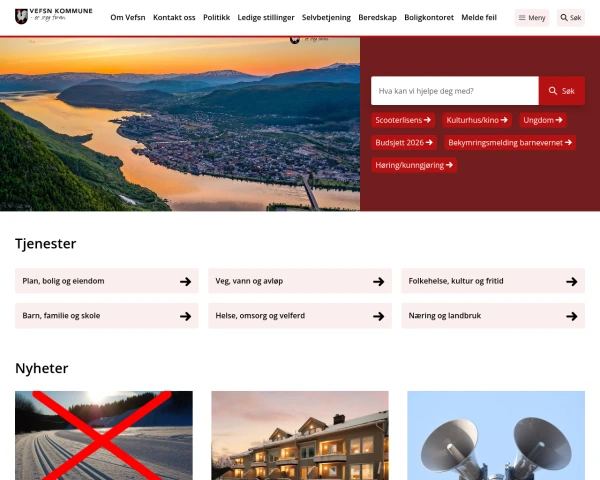Click the arrow on Plan, bolig og eiendom
This screenshot has width=600, height=480.
(186, 281)
